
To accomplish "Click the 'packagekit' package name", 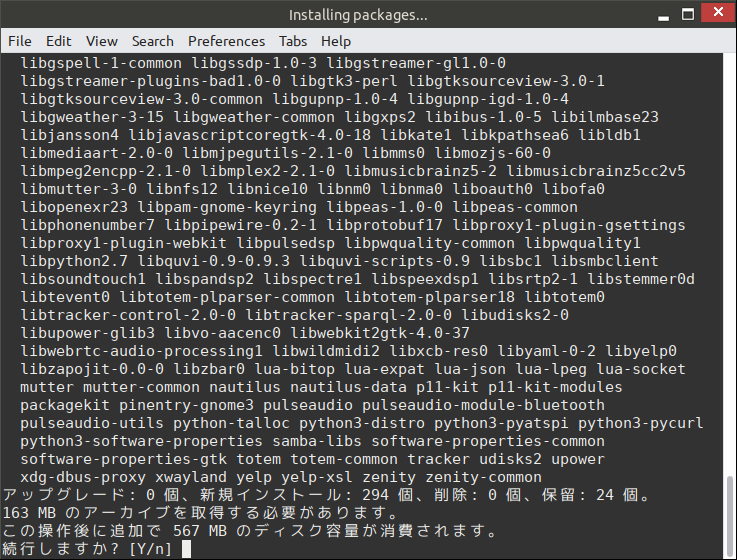I will pyautogui.click(x=65, y=405).
